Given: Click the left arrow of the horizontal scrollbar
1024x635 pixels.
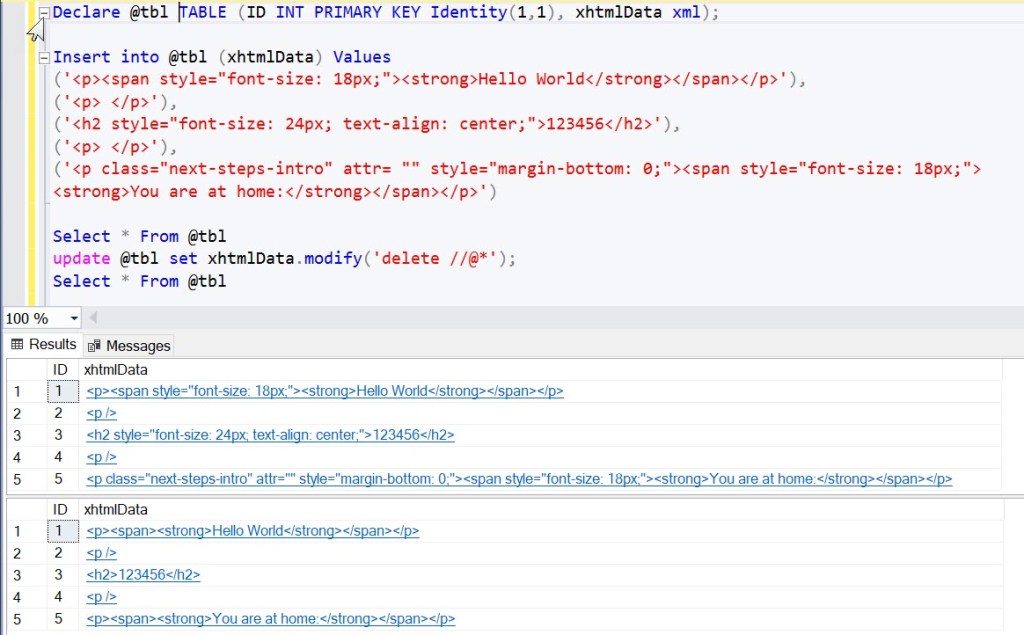Looking at the screenshot, I should point(94,319).
